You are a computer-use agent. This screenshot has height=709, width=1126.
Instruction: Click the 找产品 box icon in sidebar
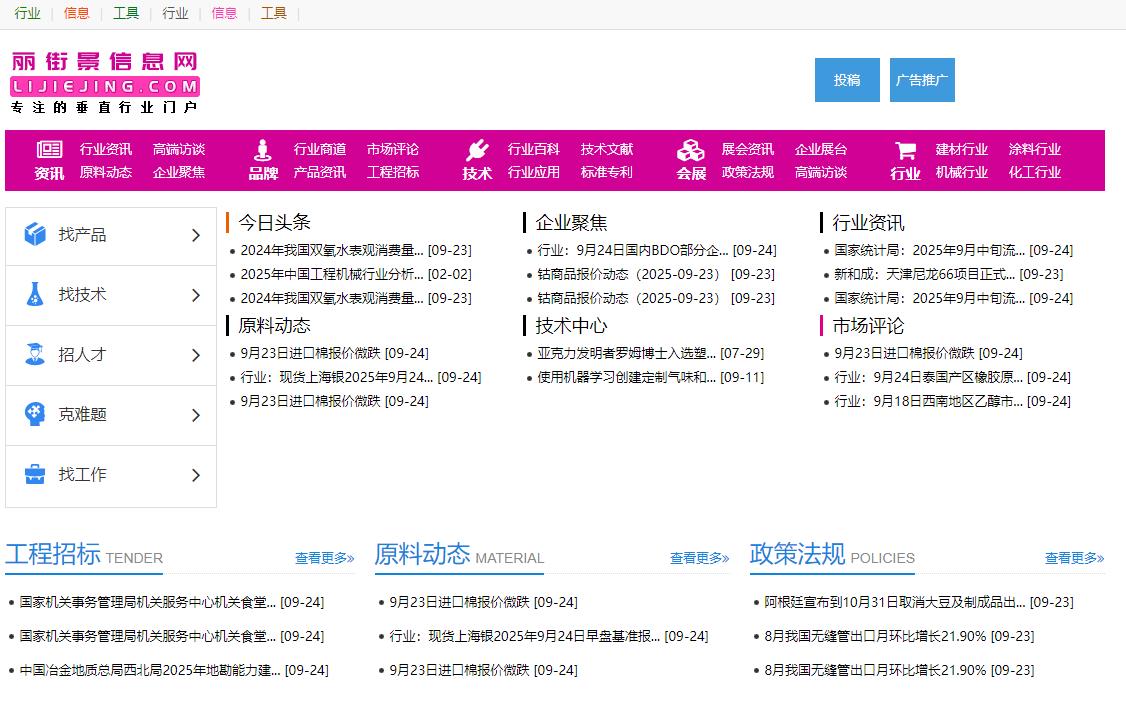(x=35, y=235)
